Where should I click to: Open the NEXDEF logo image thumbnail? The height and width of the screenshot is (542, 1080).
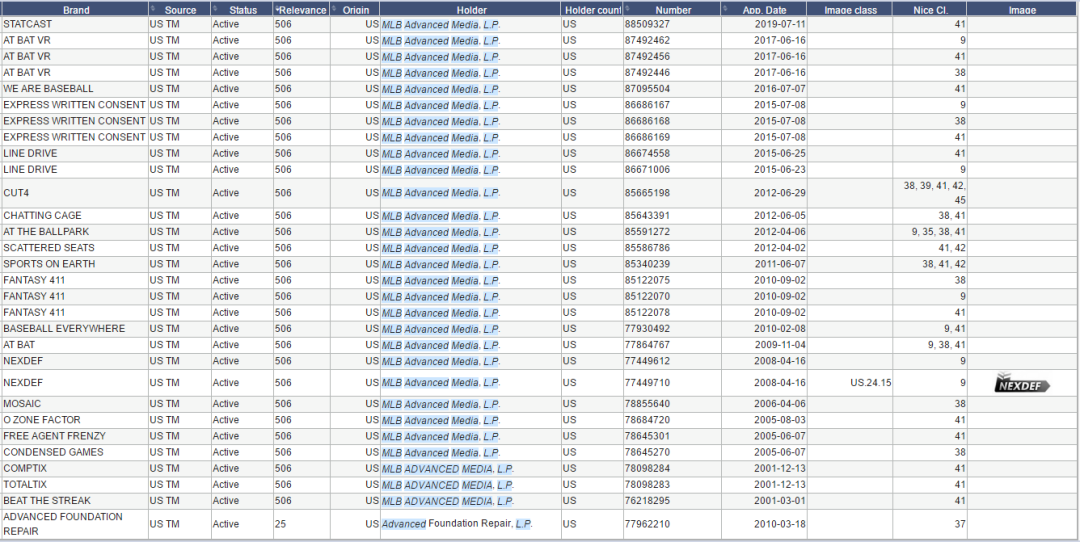click(1022, 383)
